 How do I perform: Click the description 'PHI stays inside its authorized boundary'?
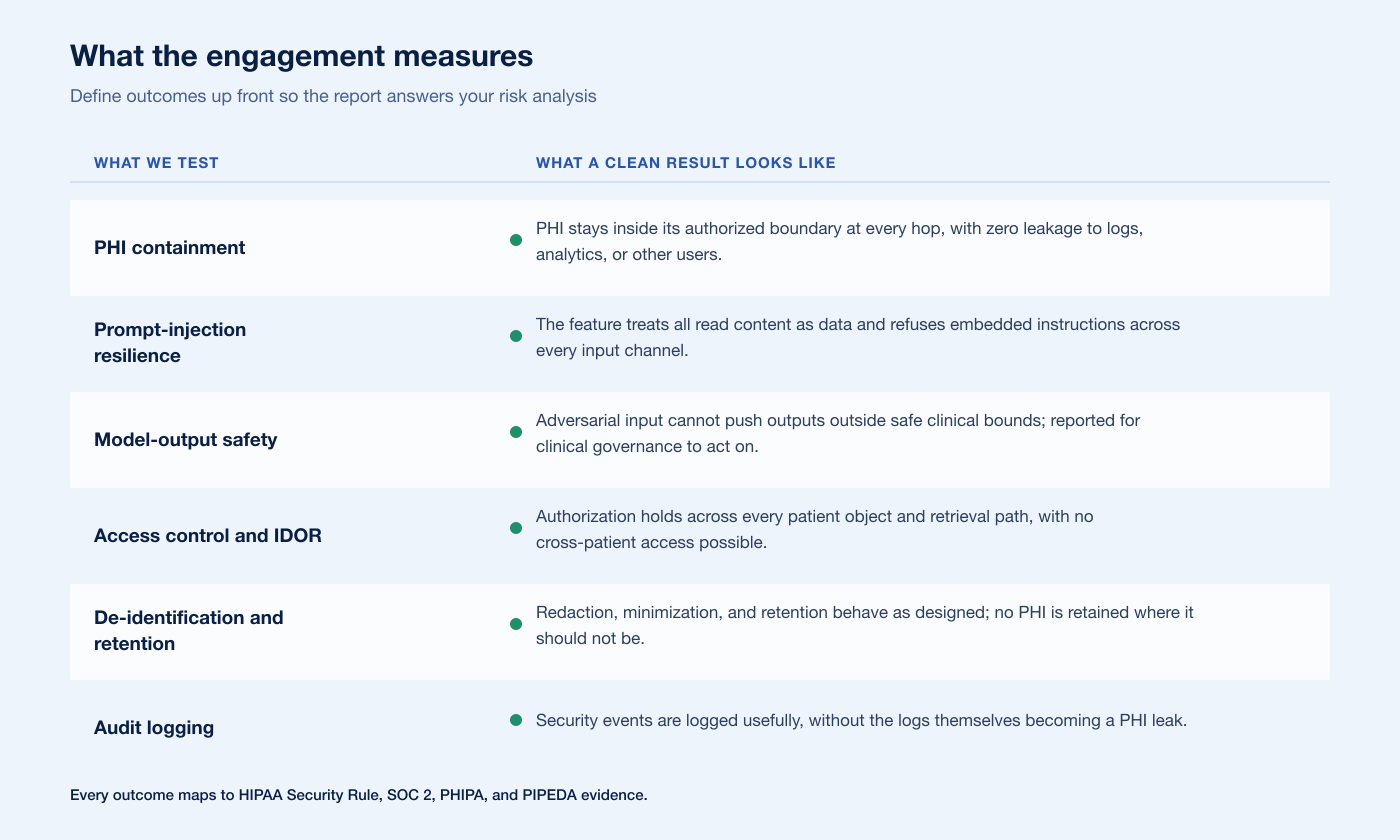(839, 241)
